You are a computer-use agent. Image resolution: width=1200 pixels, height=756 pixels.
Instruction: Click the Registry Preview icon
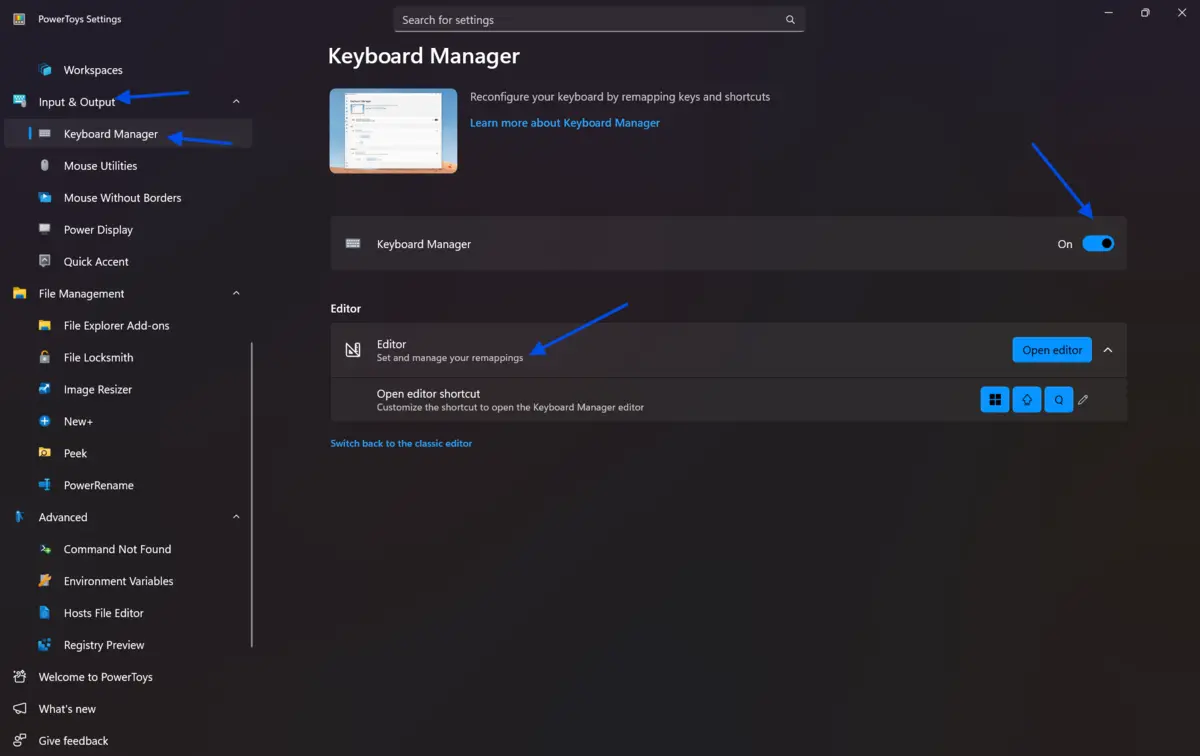point(45,645)
